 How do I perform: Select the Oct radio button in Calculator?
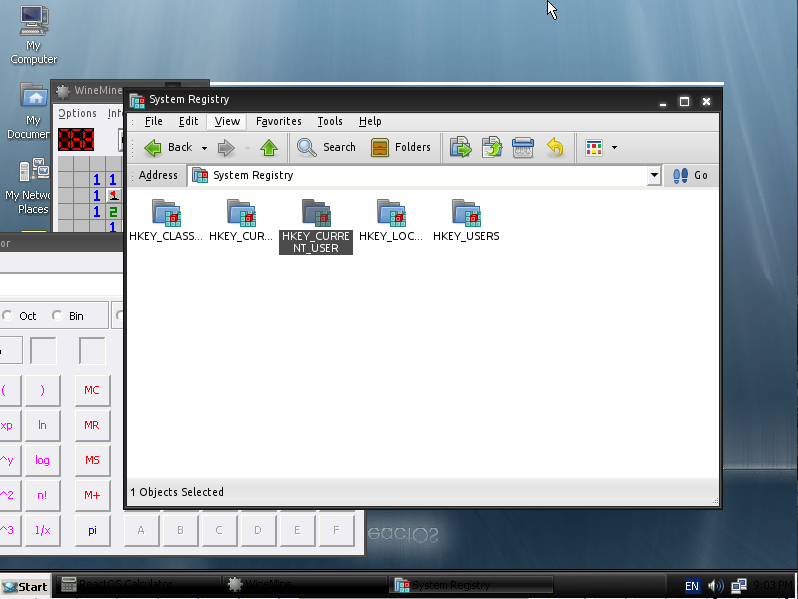coord(8,316)
